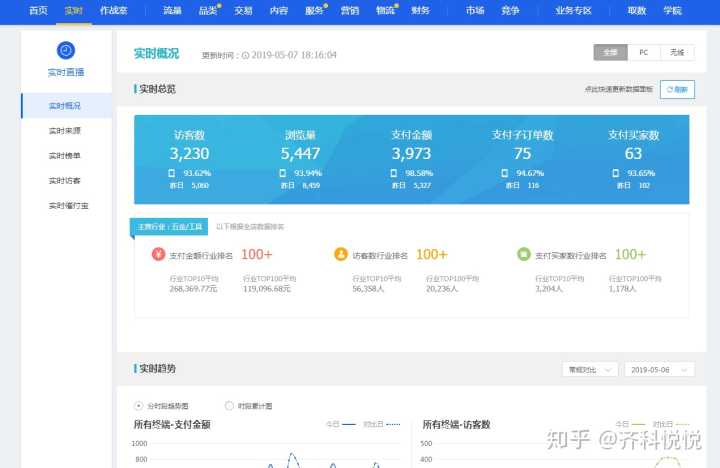
Task: Click the 支付买家数 value 63
Action: click(x=633, y=153)
